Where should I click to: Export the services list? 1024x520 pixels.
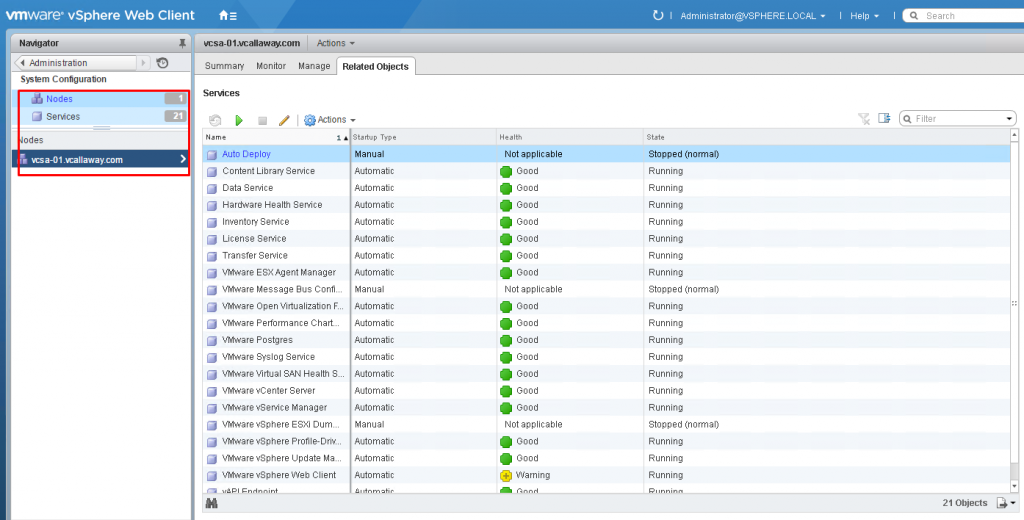[1002, 503]
